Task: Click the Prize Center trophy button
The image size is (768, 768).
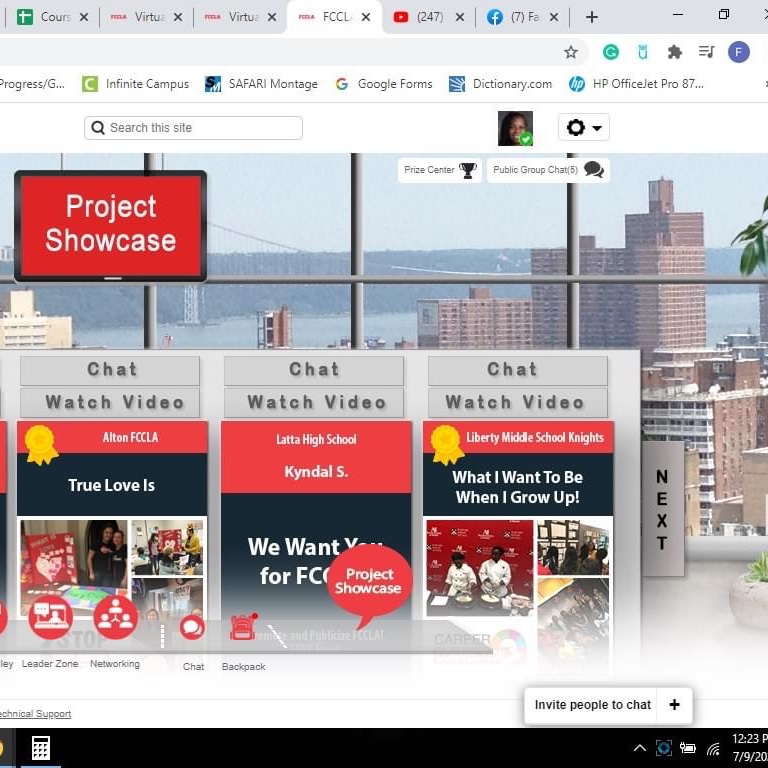Action: tap(439, 170)
